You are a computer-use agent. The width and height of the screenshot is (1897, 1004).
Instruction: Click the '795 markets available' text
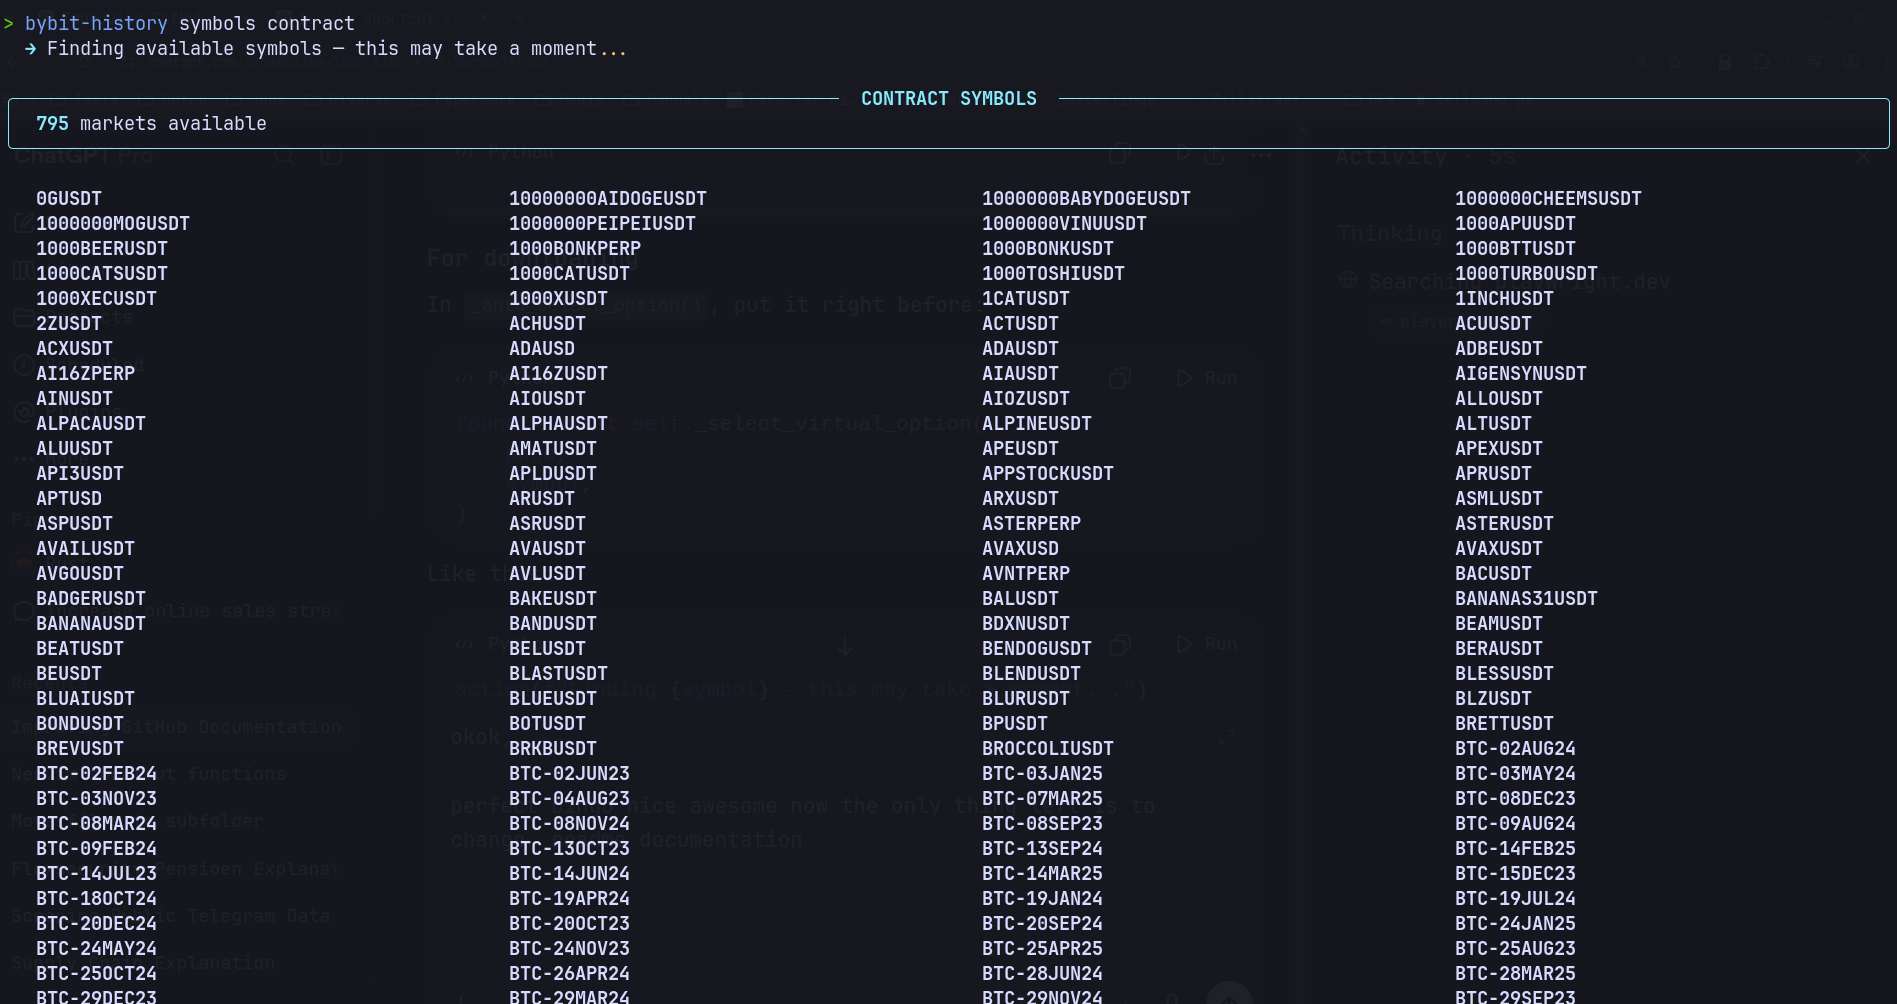(151, 124)
